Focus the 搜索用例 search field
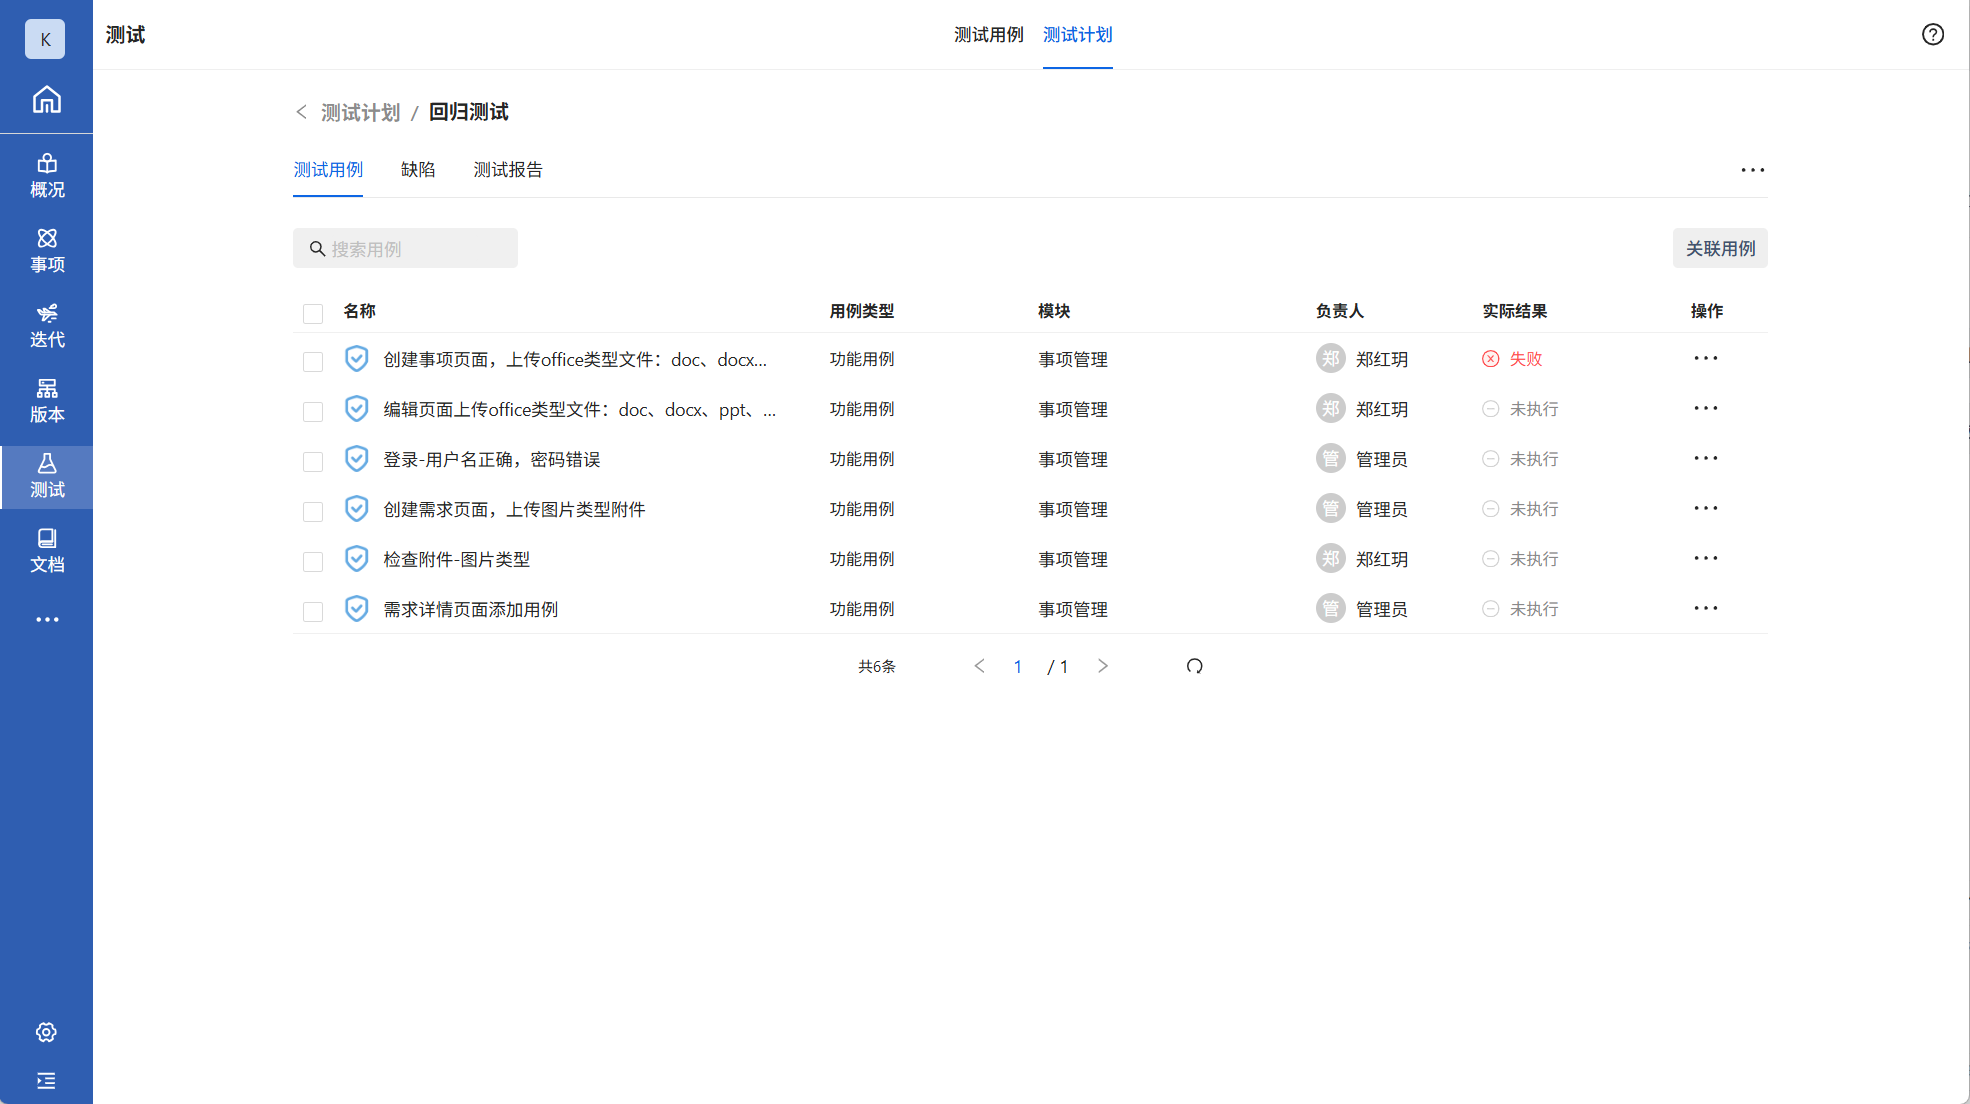The width and height of the screenshot is (1970, 1104). (x=420, y=249)
